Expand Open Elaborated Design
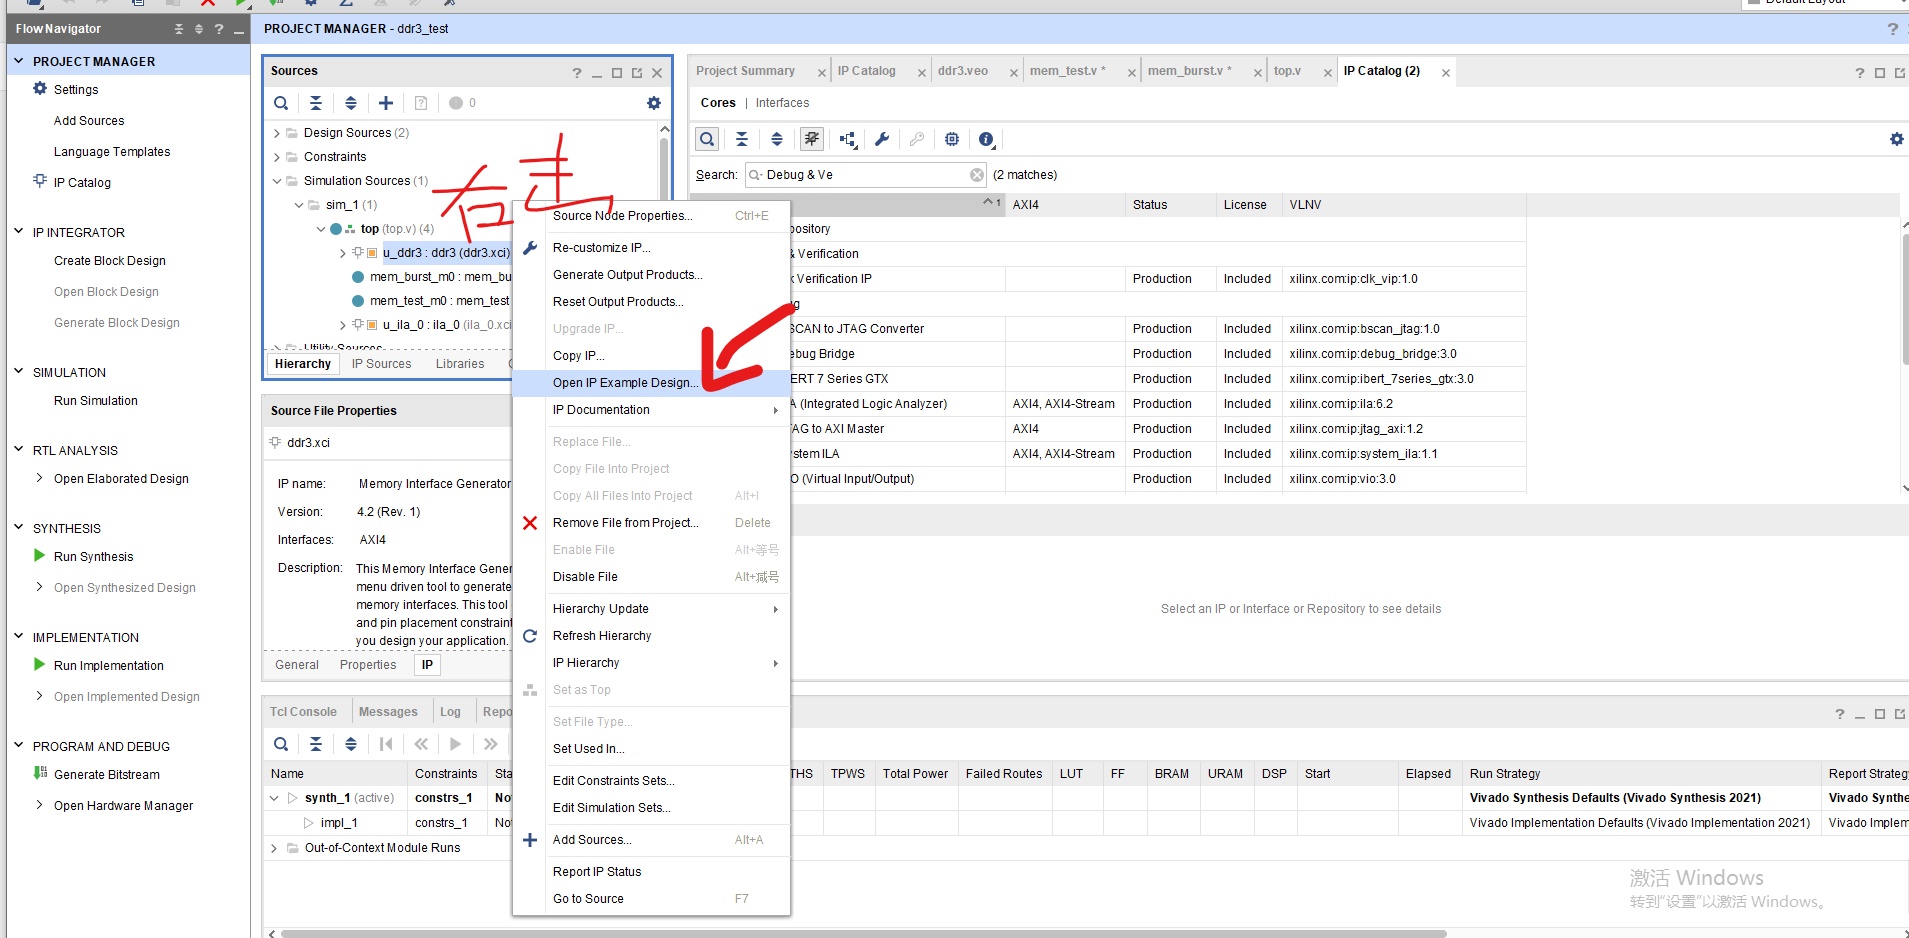 39,478
